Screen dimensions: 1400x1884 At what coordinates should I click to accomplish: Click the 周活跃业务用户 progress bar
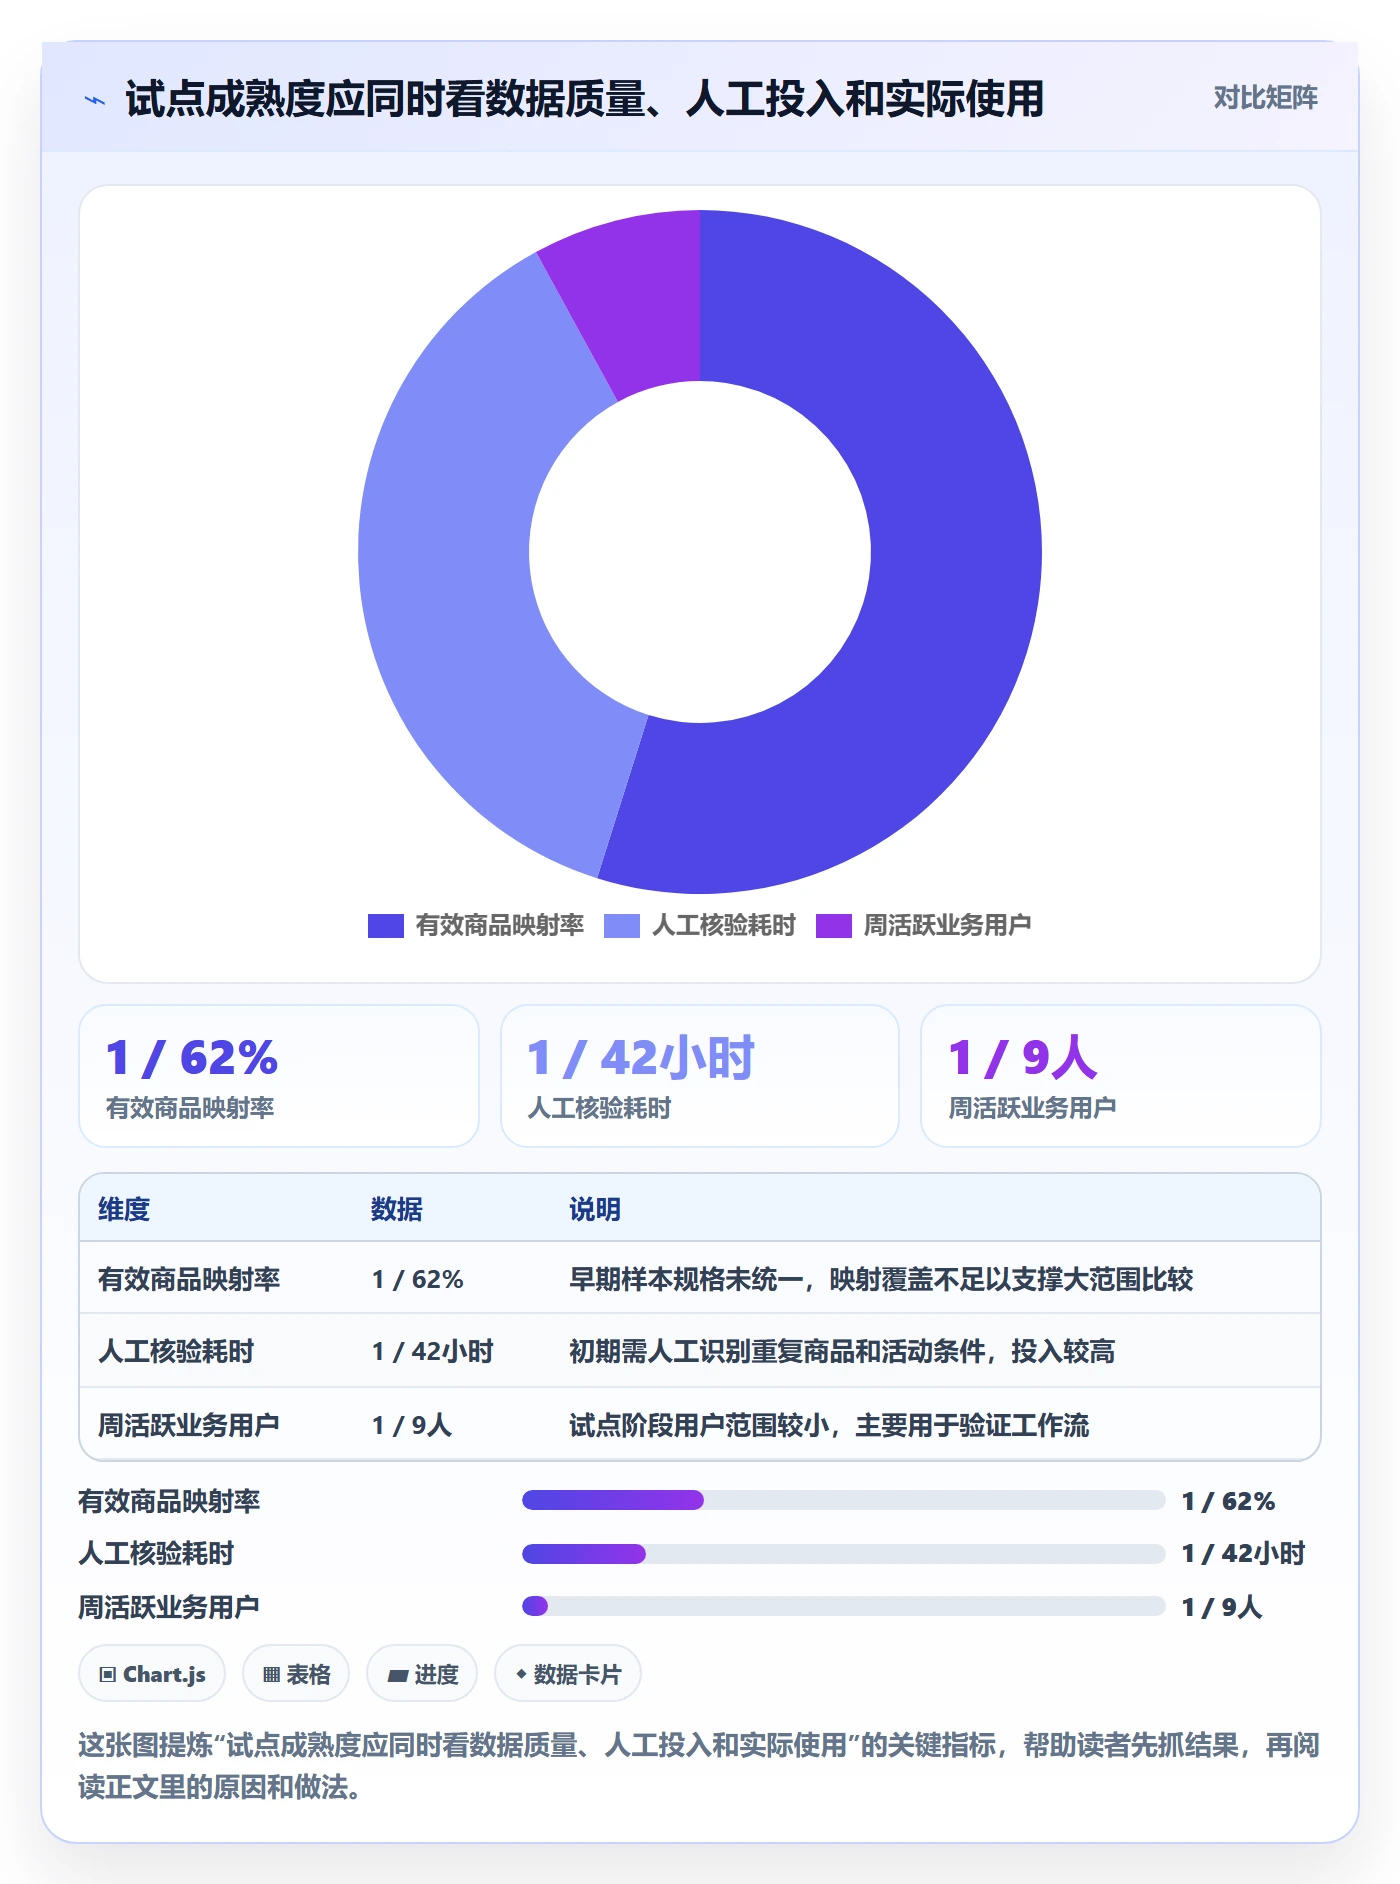tap(843, 1606)
